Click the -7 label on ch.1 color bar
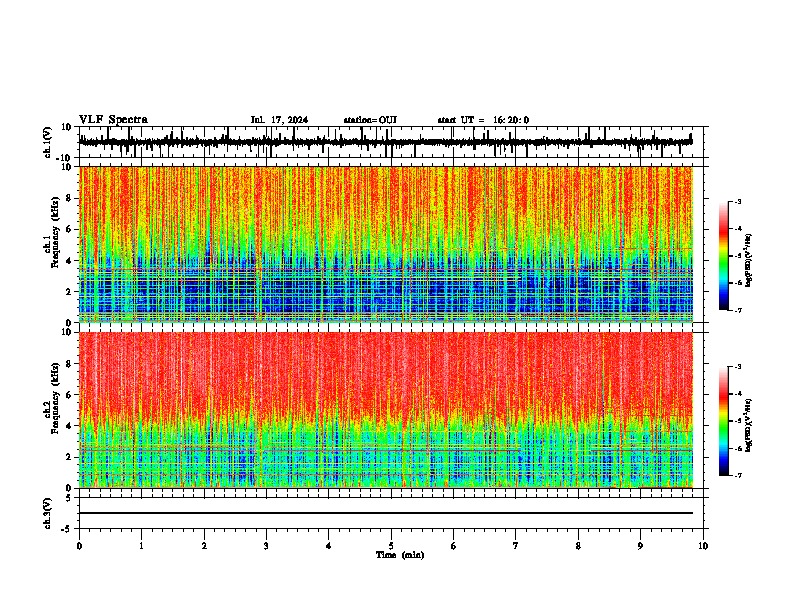The width and height of the screenshot is (792, 612). point(738,310)
